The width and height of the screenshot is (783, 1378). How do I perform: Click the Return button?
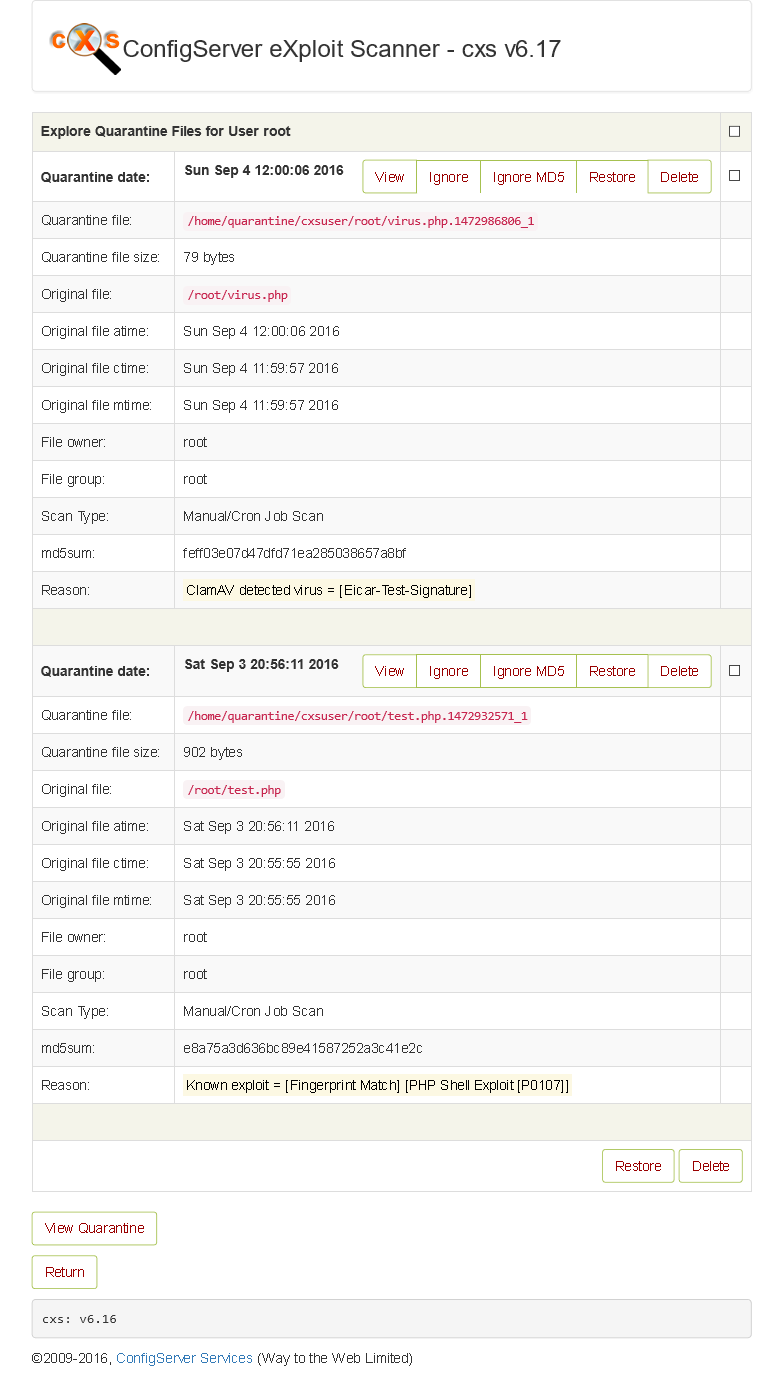click(x=64, y=1272)
